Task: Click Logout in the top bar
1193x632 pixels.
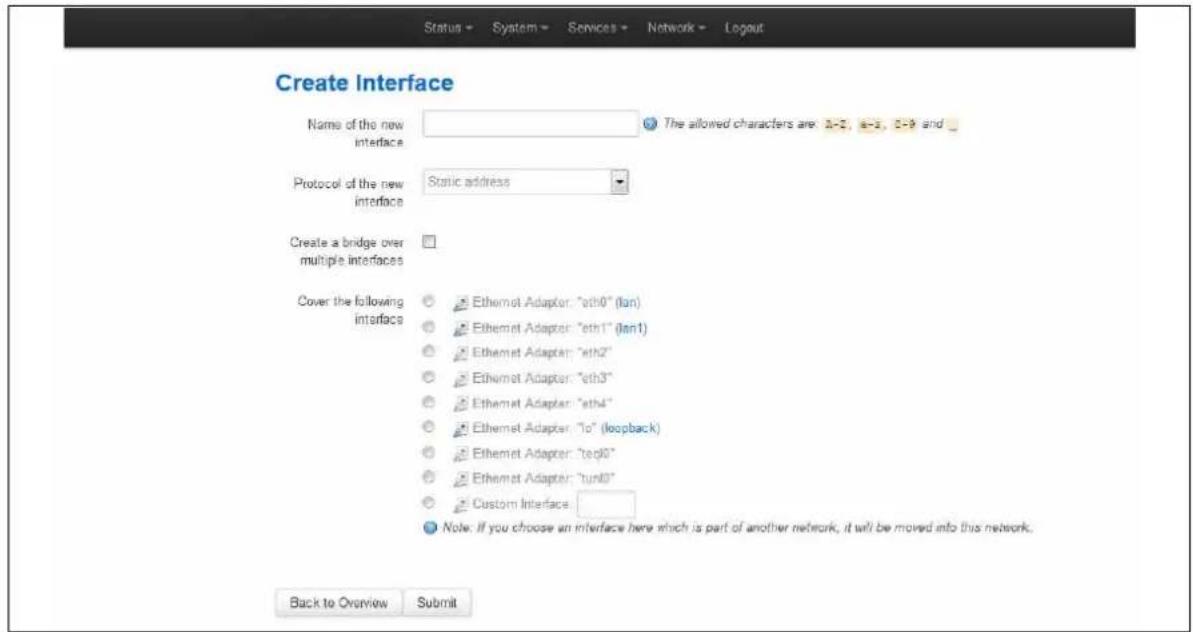Action: pos(743,27)
